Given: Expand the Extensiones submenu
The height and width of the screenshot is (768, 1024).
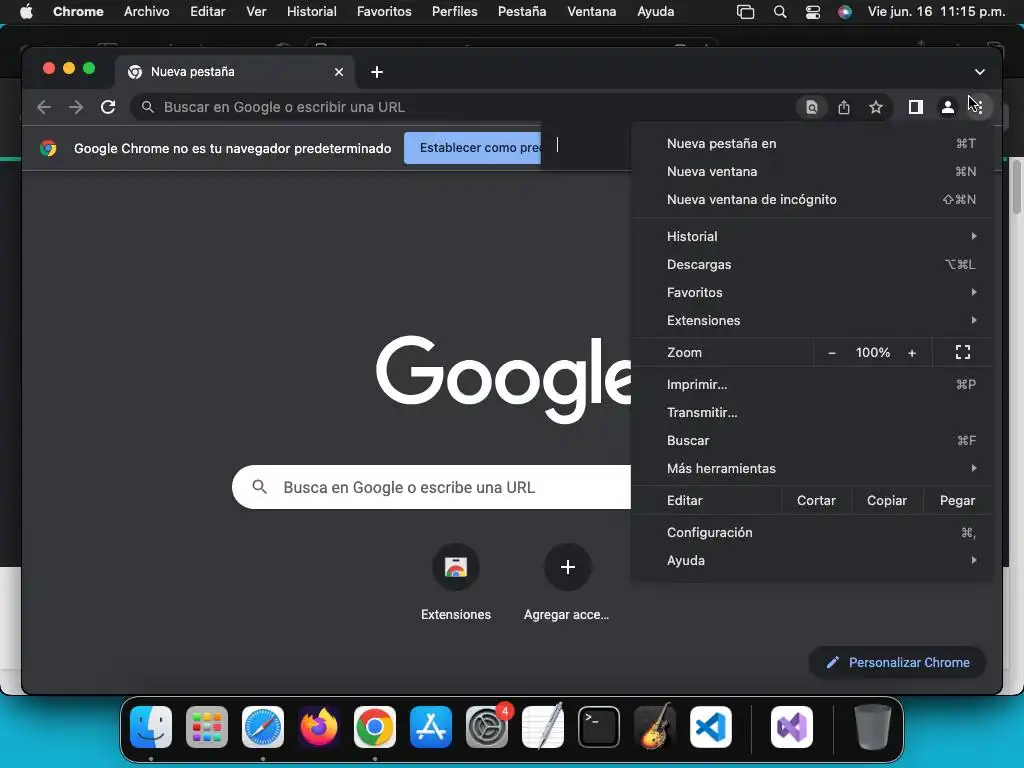Looking at the screenshot, I should 812,321.
